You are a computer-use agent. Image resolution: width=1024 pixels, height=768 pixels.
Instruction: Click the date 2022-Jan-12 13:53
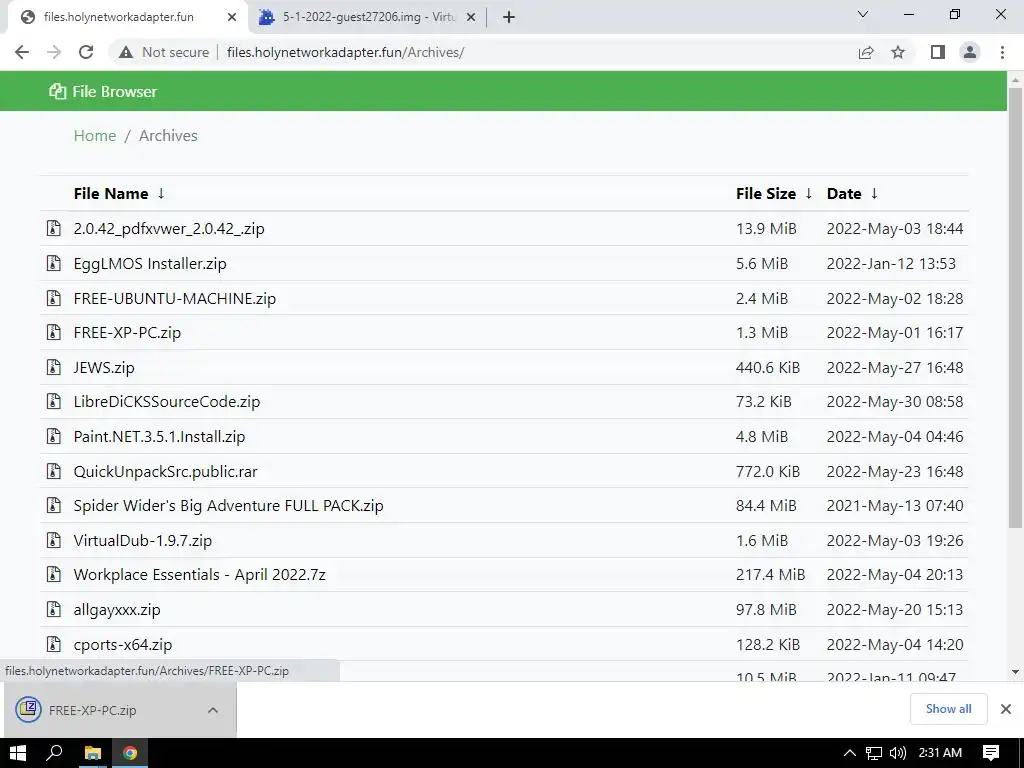(x=891, y=263)
